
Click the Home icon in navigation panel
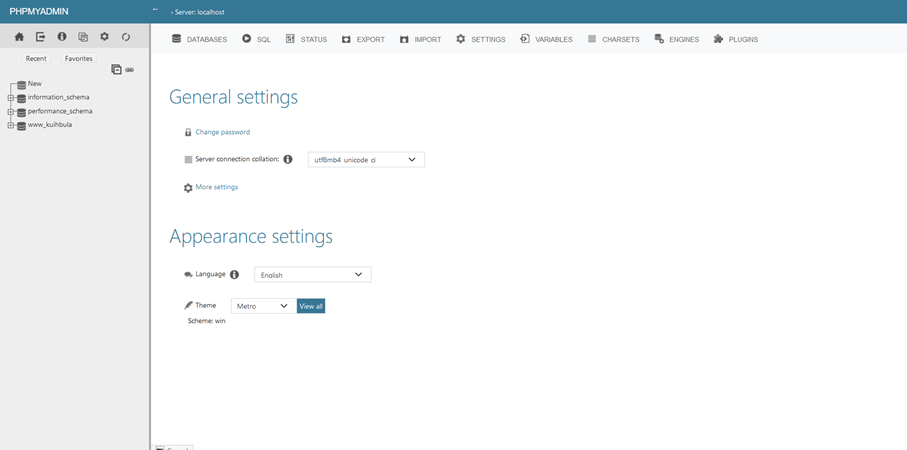pyautogui.click(x=18, y=37)
